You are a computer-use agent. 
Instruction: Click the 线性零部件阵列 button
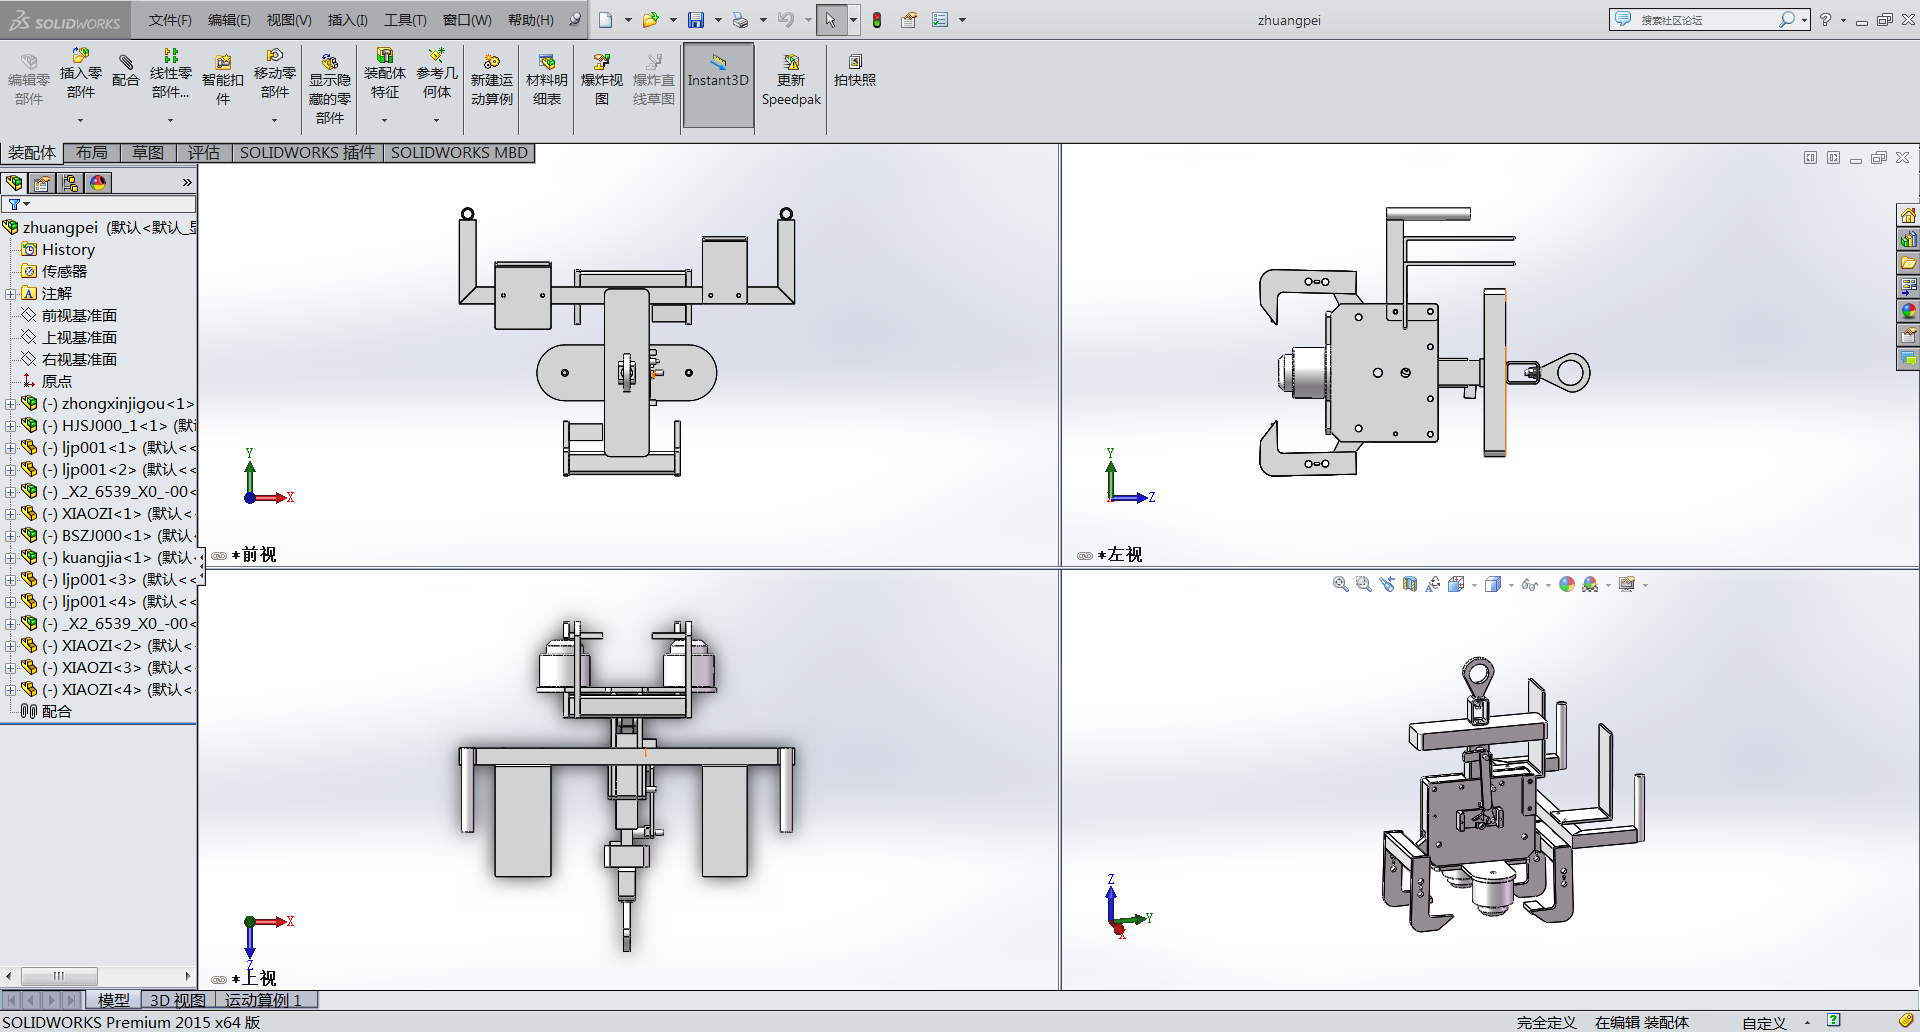[x=171, y=74]
